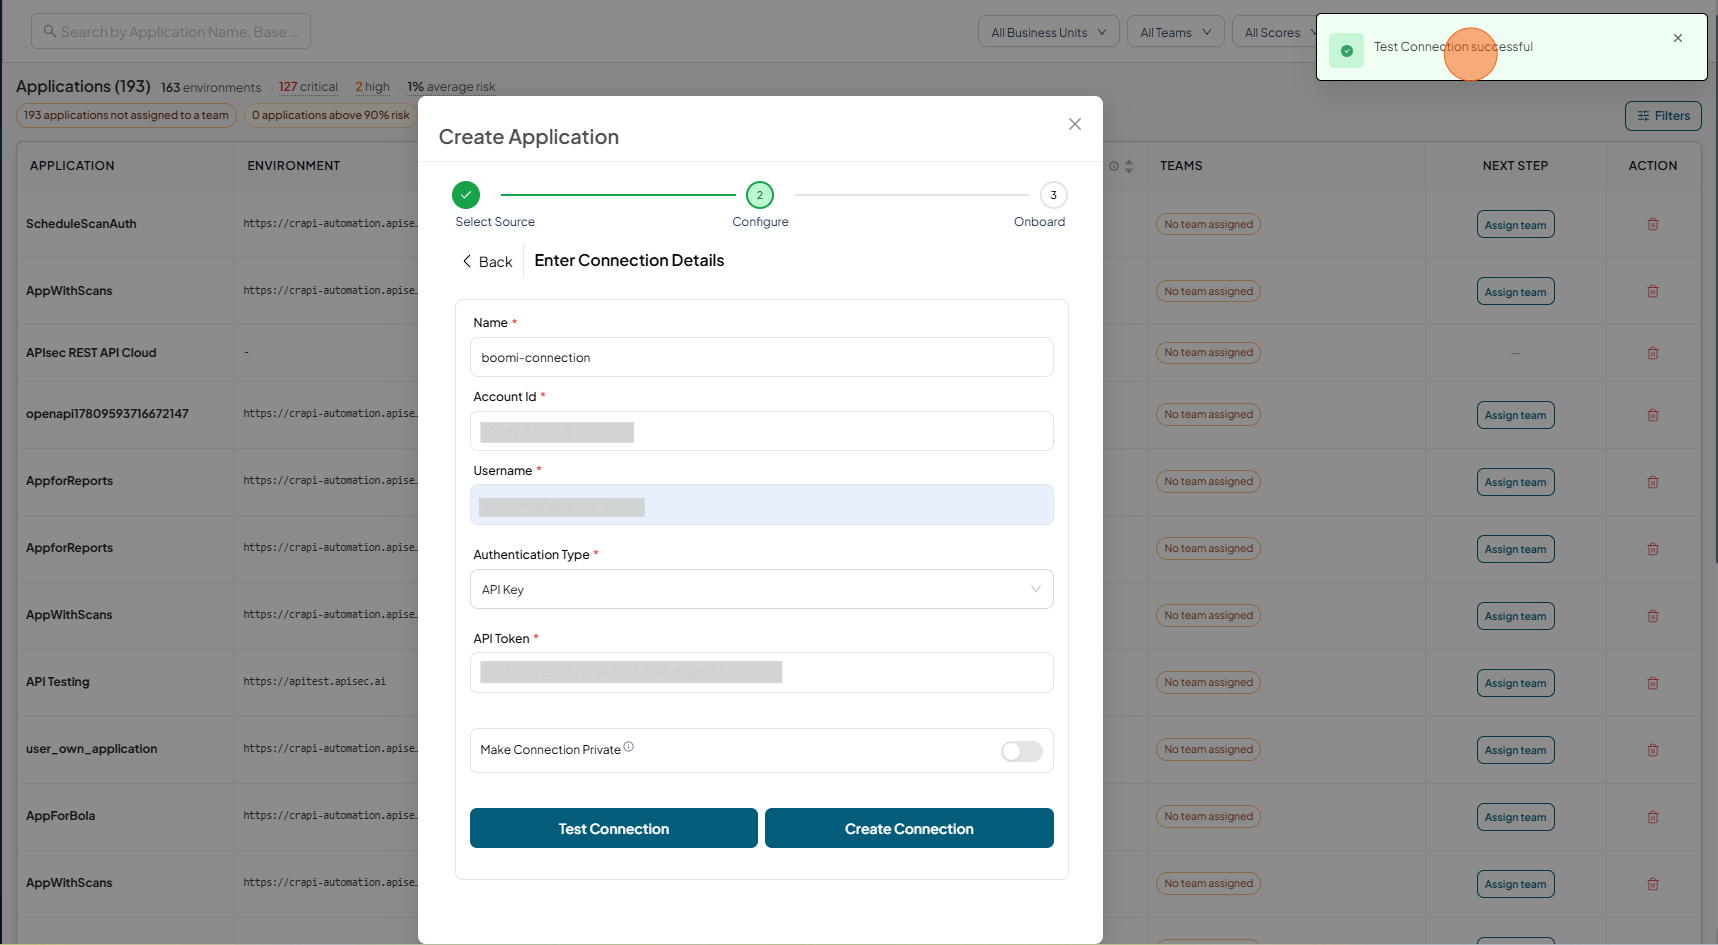Click the 2 high count

(x=372, y=87)
